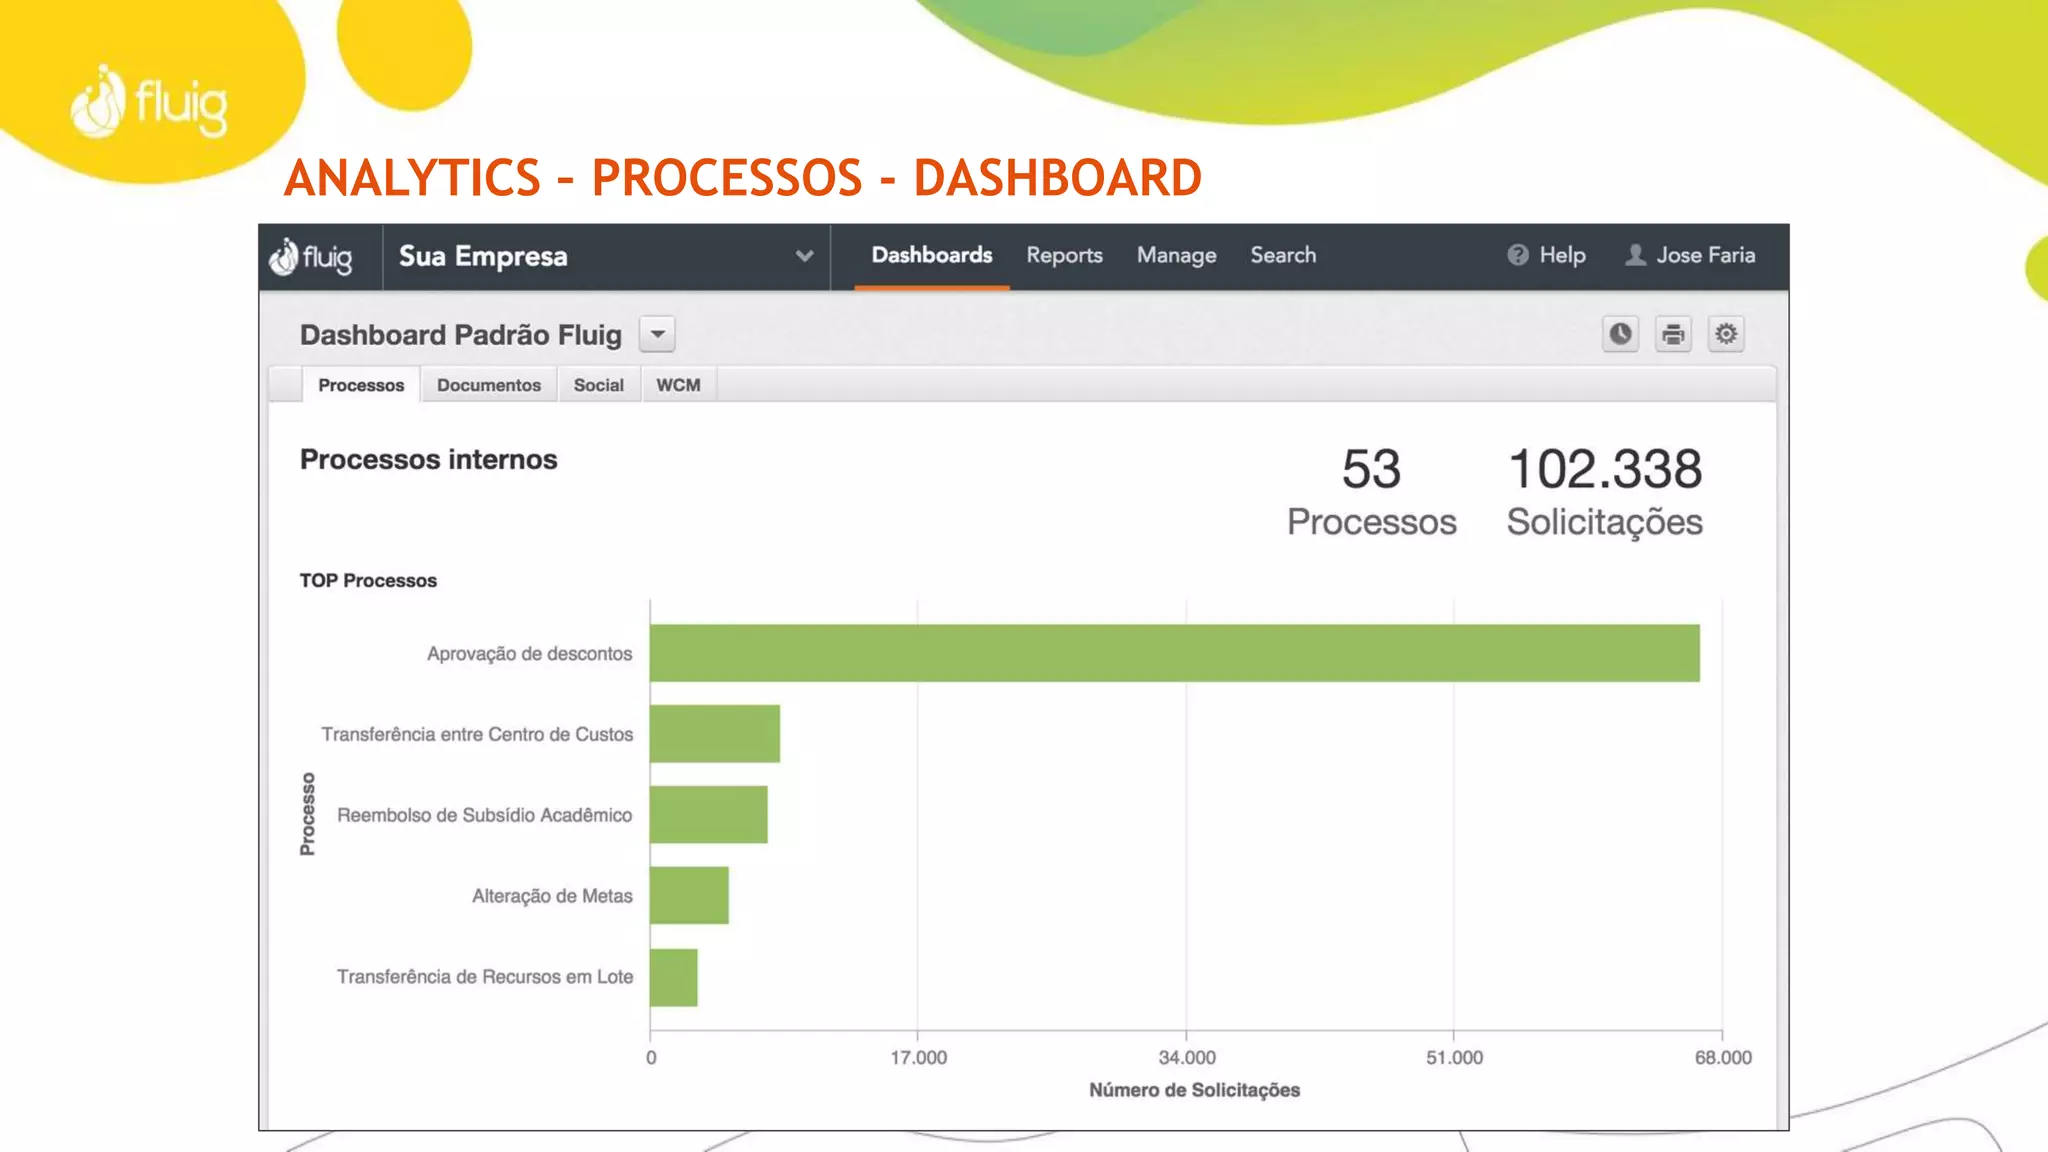The height and width of the screenshot is (1152, 2048).
Task: Switch to the Documentos tab
Action: coord(488,386)
